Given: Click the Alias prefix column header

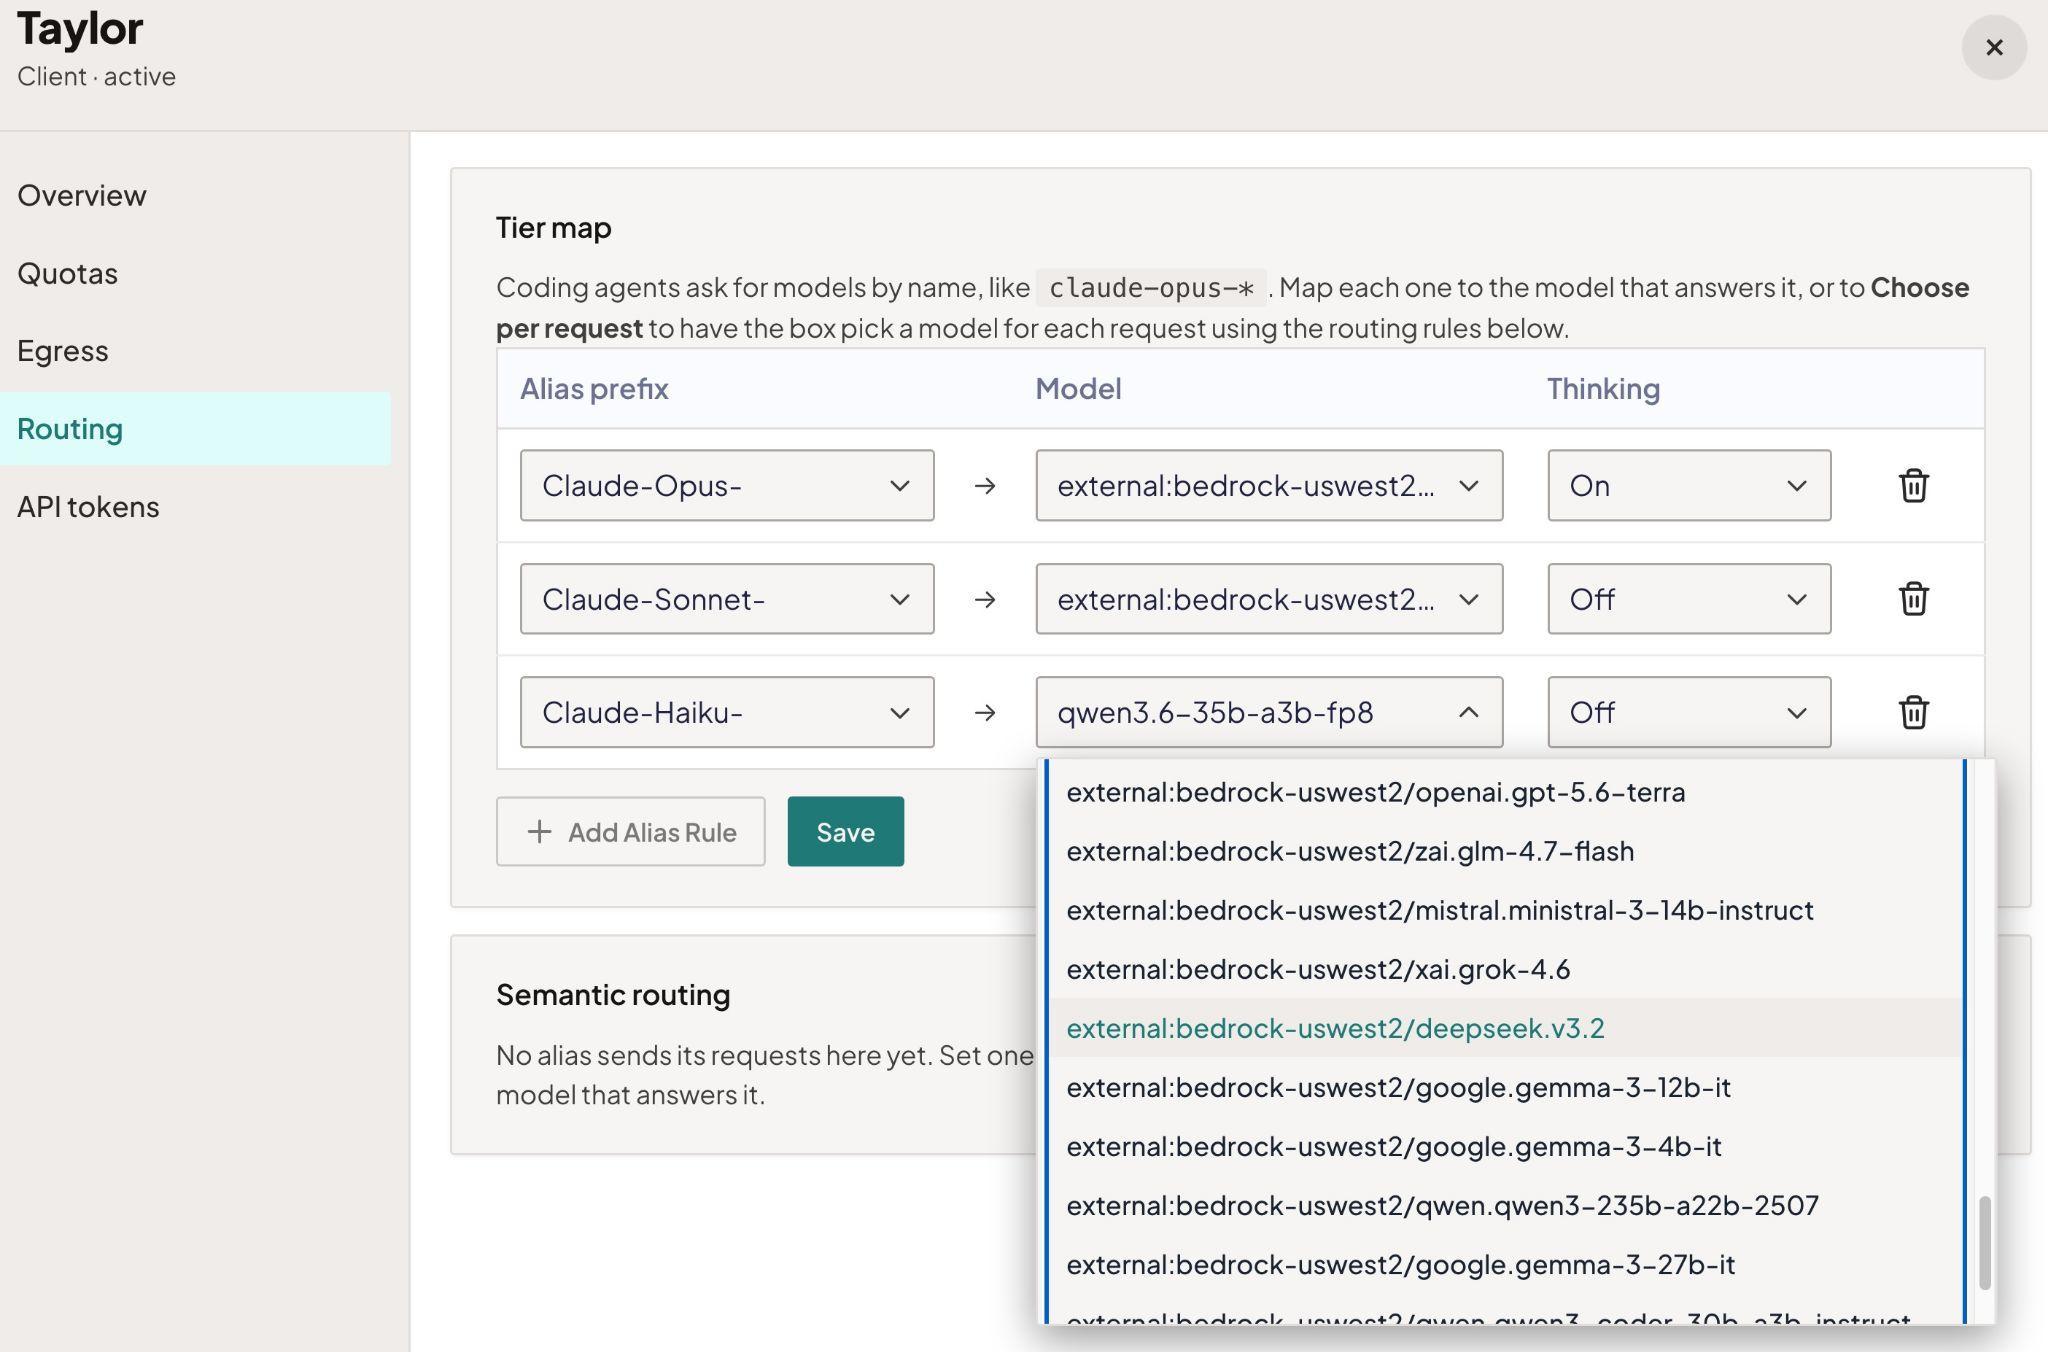Looking at the screenshot, I should click(594, 388).
